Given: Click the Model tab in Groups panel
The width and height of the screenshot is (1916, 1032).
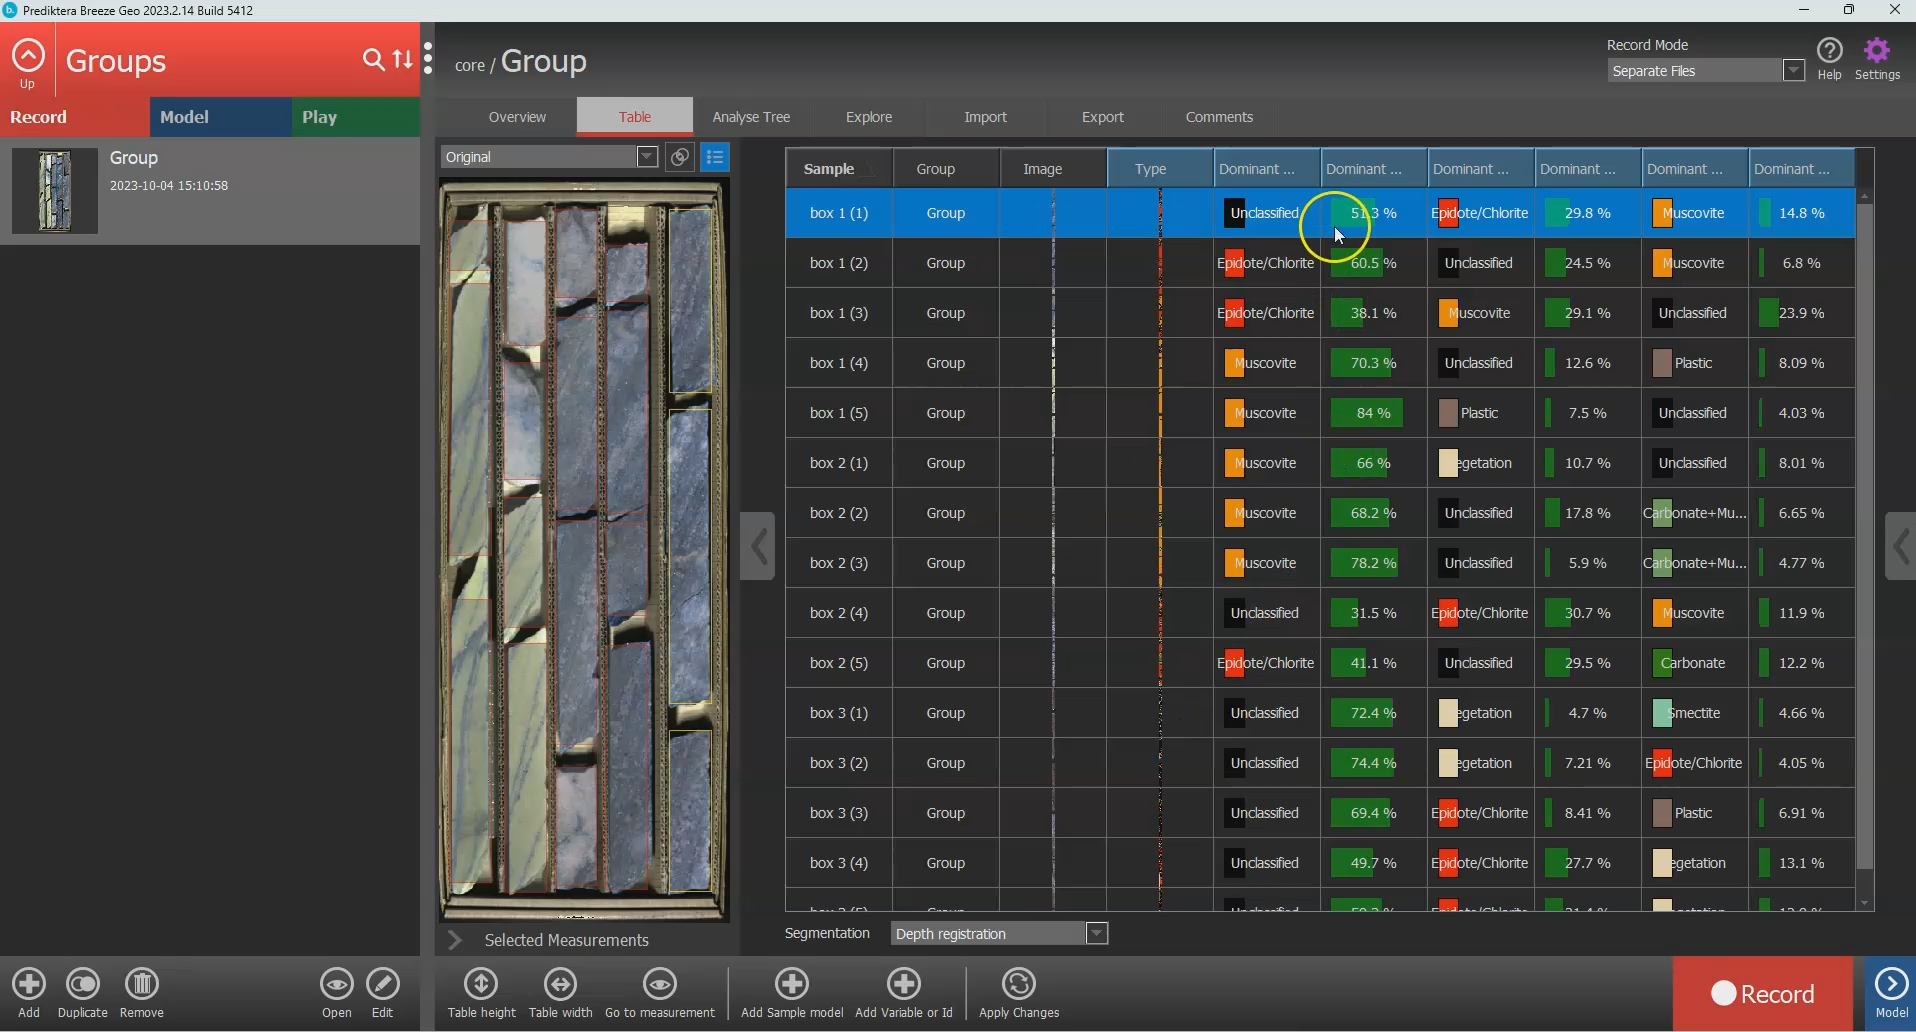Looking at the screenshot, I should pyautogui.click(x=220, y=117).
